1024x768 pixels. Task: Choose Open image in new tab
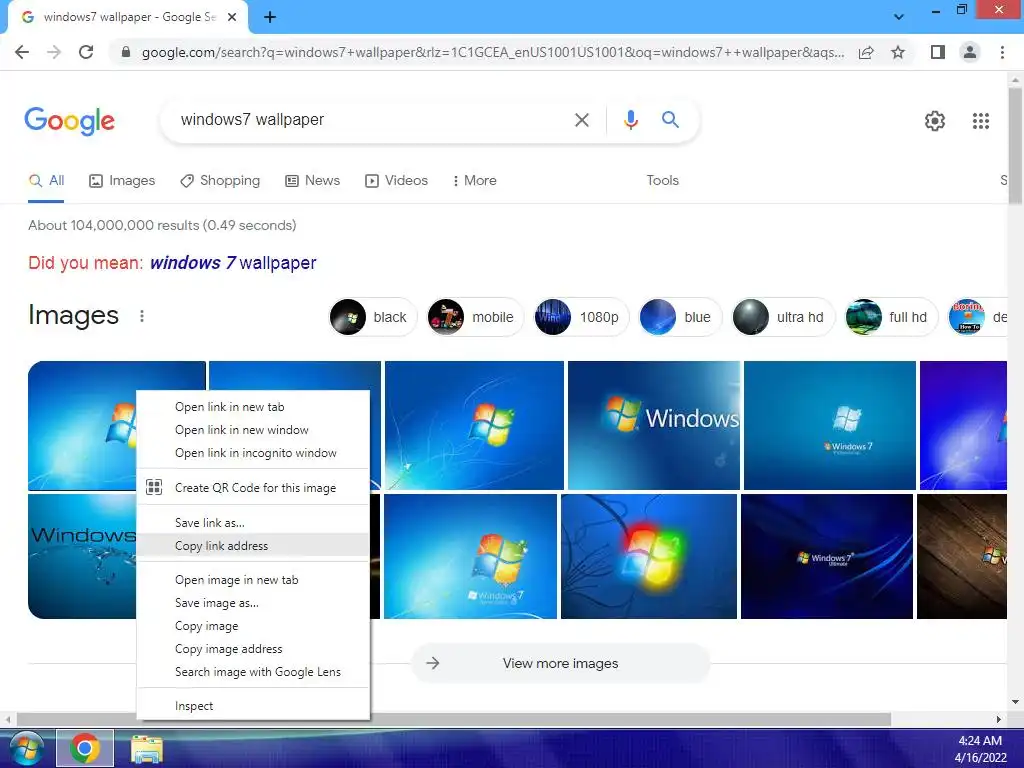[253, 579]
